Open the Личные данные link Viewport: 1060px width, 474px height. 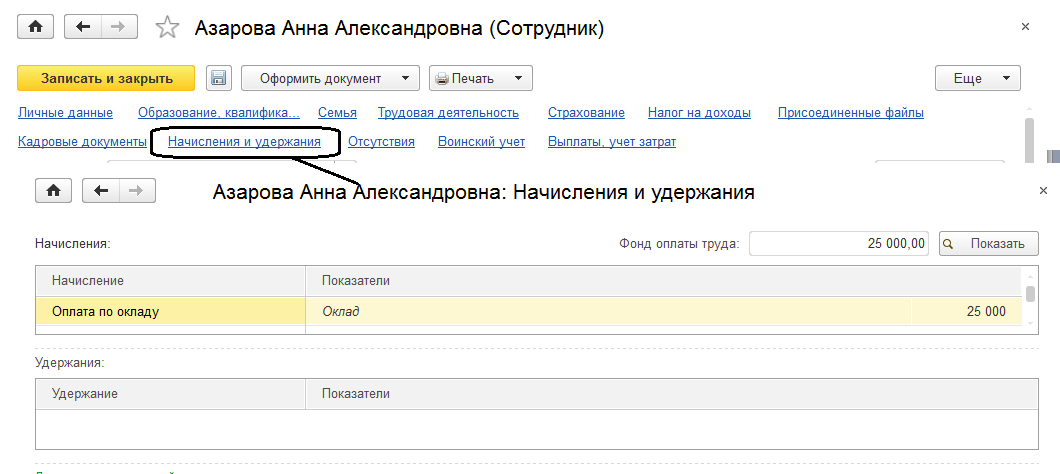click(65, 113)
